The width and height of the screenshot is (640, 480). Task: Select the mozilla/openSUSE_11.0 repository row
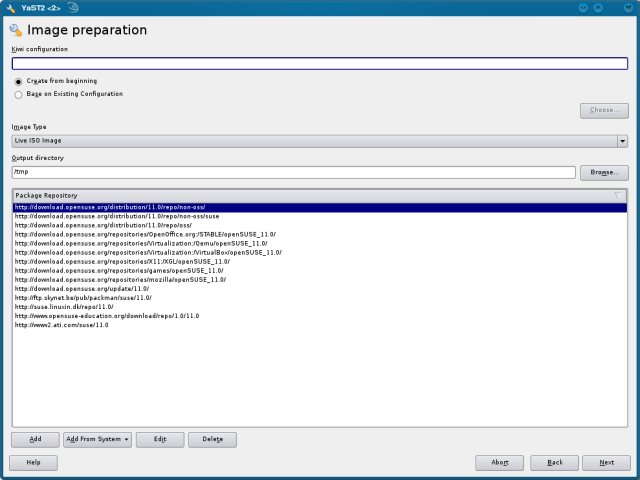320,280
